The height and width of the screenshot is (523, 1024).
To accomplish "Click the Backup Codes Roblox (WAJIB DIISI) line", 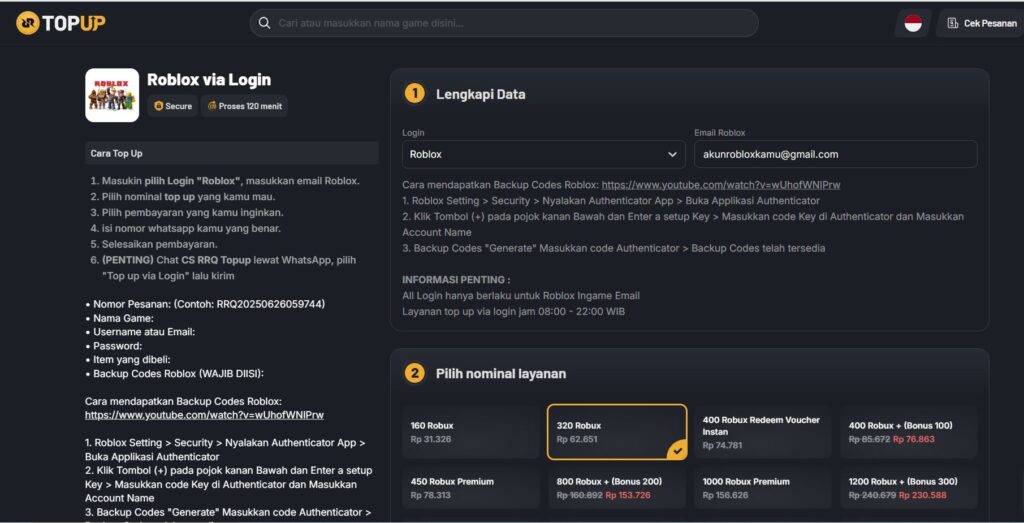I will tap(174, 373).
